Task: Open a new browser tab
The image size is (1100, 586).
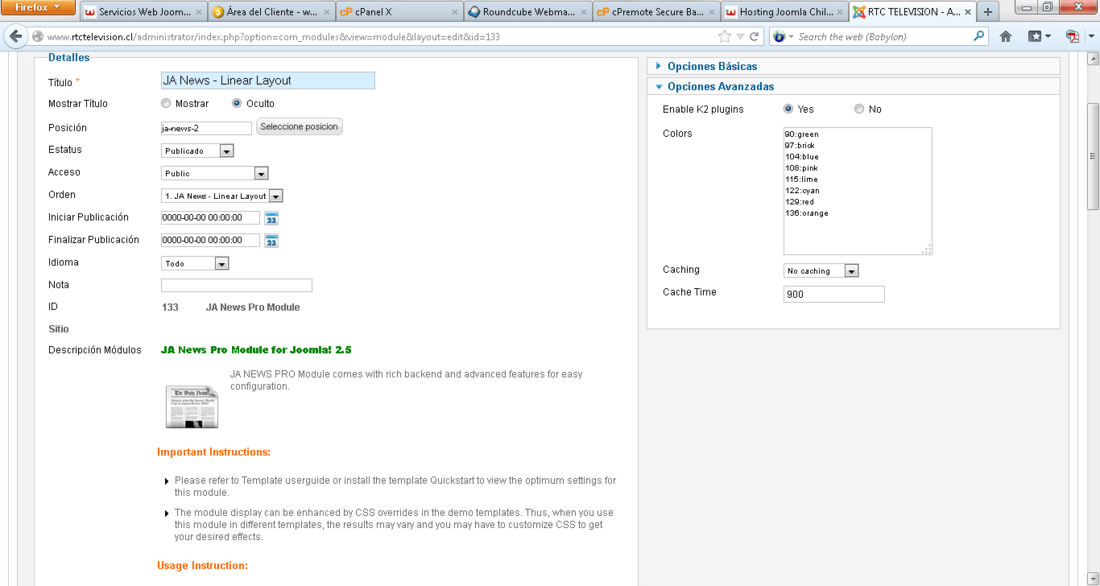Action: (x=987, y=12)
